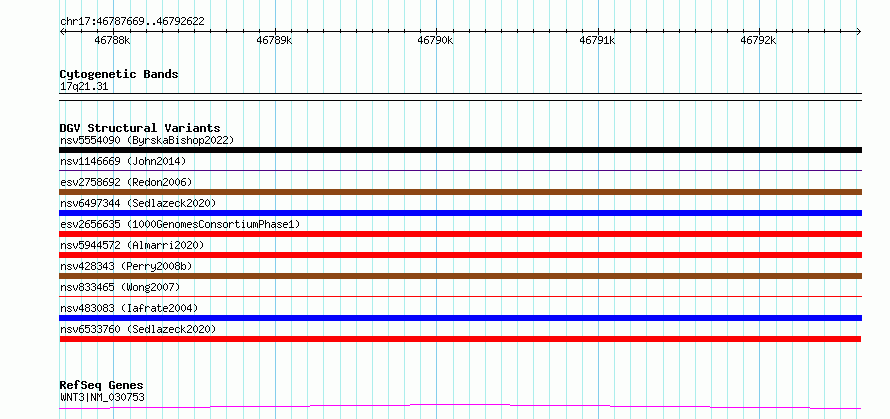890x419 pixels.
Task: Click the red nsv5944572 variant bar
Action: 460,255
